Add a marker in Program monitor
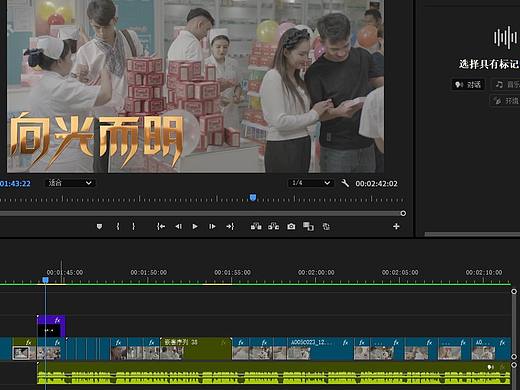Screen dimensions: 520x390 click(99, 227)
